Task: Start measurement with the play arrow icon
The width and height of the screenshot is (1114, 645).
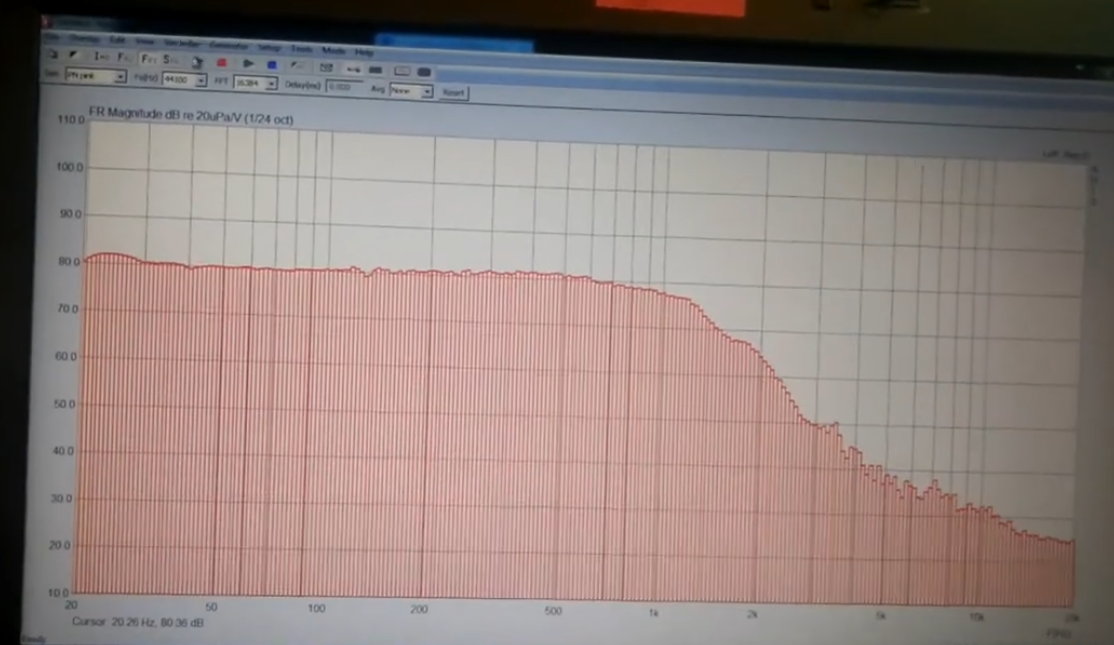Action: tap(248, 64)
